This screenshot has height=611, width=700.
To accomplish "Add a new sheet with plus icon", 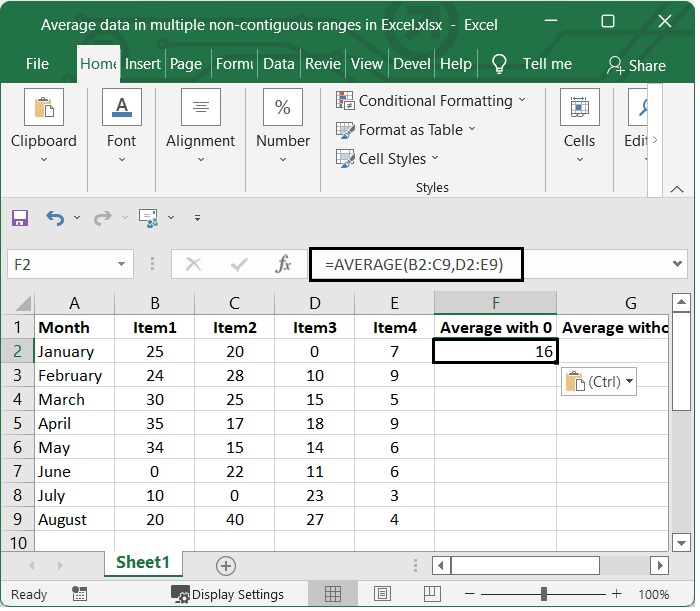I will [226, 566].
